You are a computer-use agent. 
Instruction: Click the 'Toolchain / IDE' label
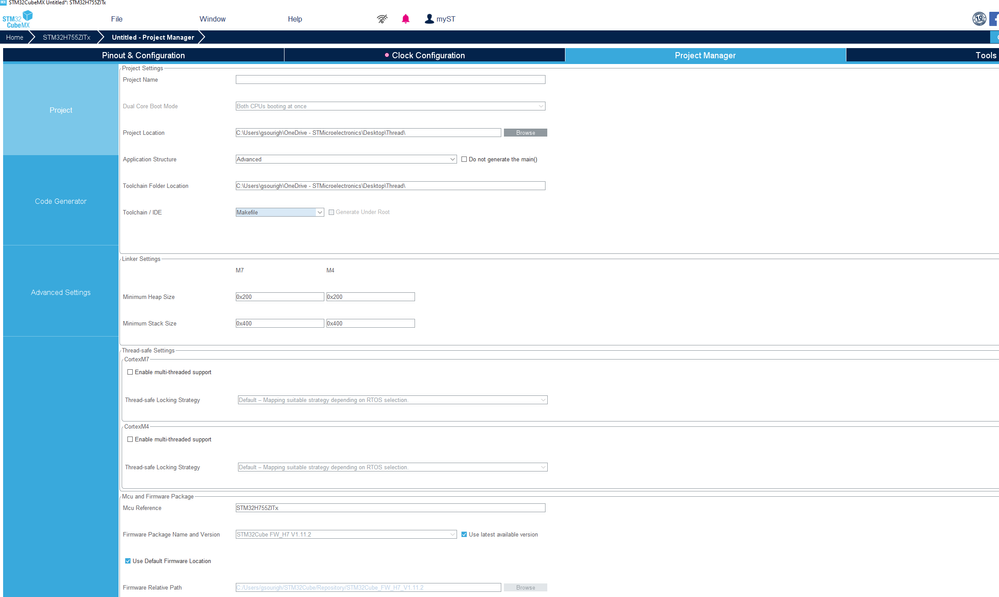pyautogui.click(x=142, y=212)
